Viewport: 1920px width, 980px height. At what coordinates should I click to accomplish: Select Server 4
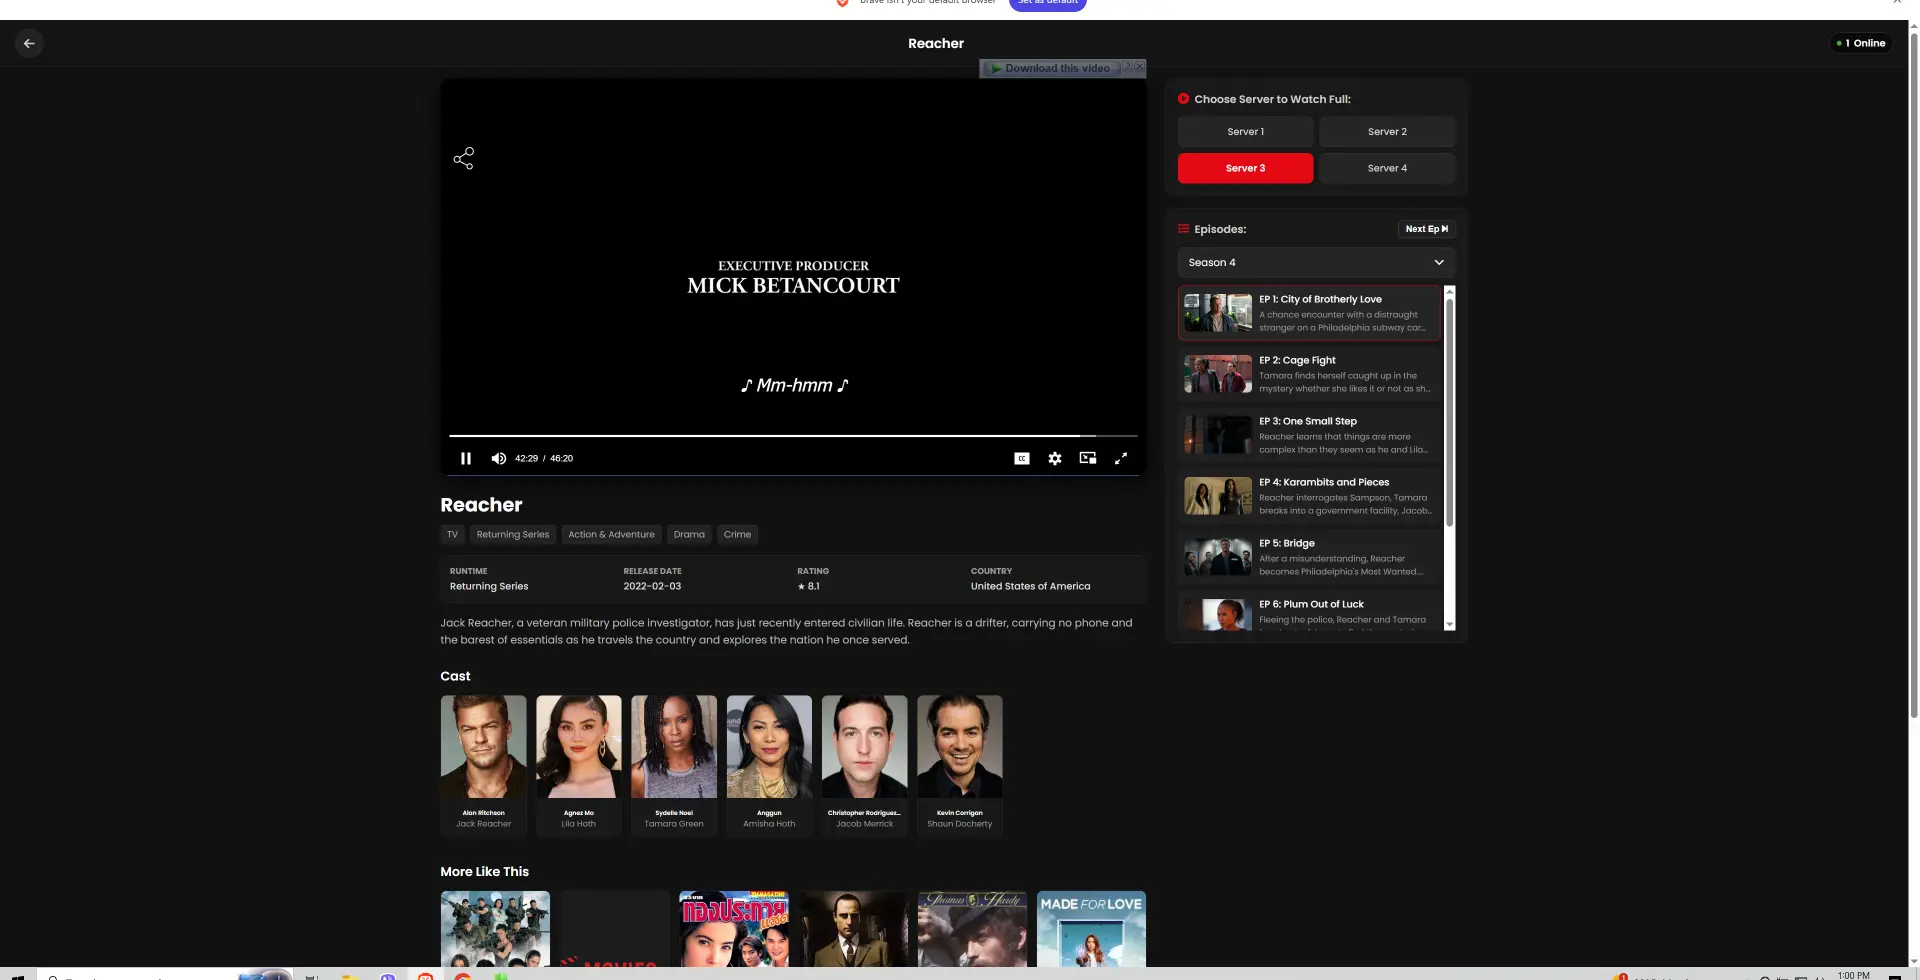[x=1387, y=168]
